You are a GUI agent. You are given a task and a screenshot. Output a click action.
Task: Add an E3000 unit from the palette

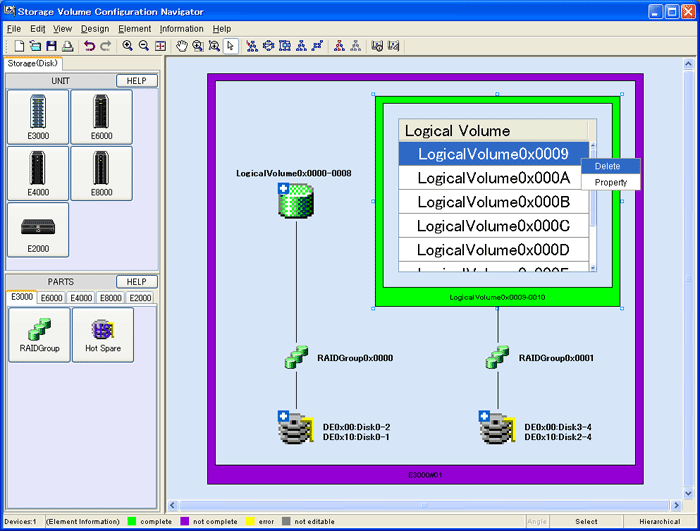[38, 117]
